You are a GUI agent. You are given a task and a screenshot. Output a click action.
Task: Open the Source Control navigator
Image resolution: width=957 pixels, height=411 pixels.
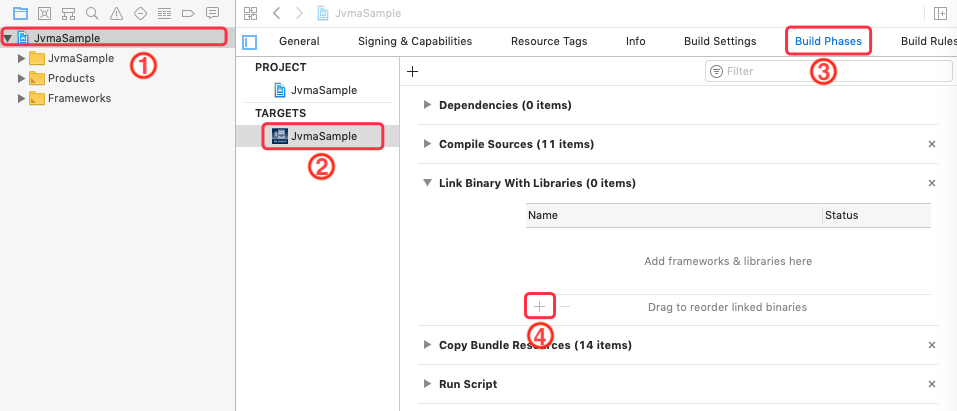44,13
